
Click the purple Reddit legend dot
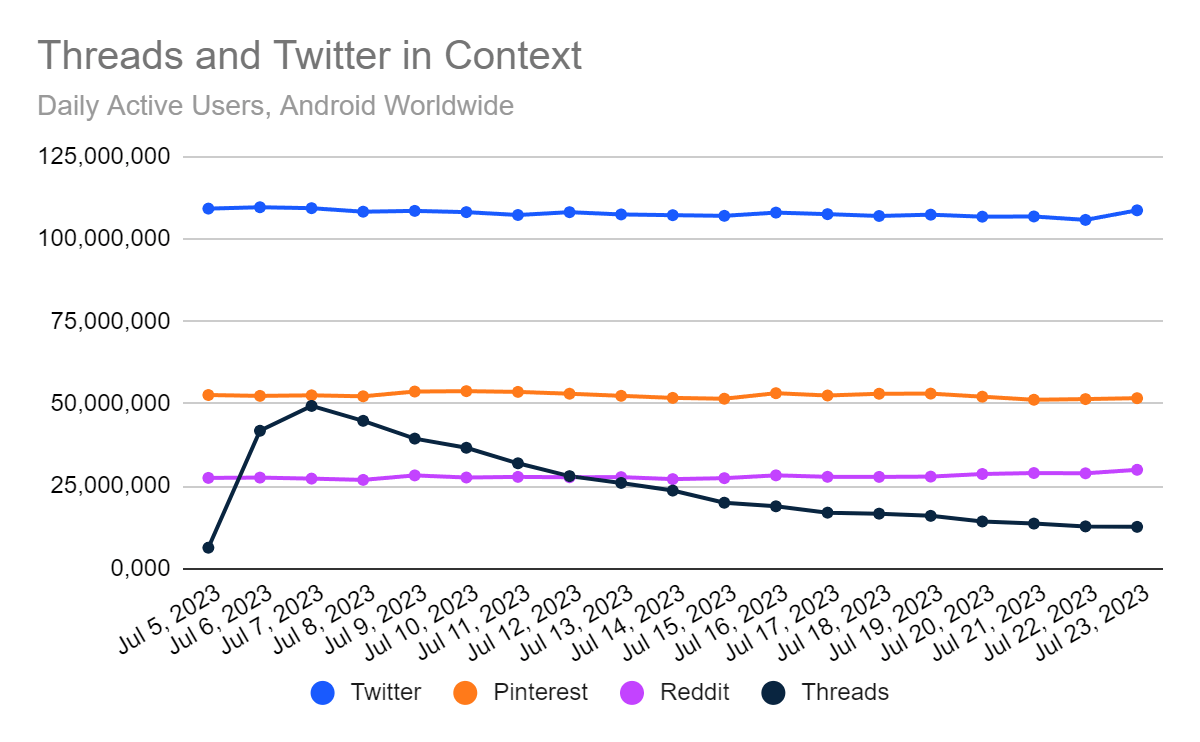(633, 692)
